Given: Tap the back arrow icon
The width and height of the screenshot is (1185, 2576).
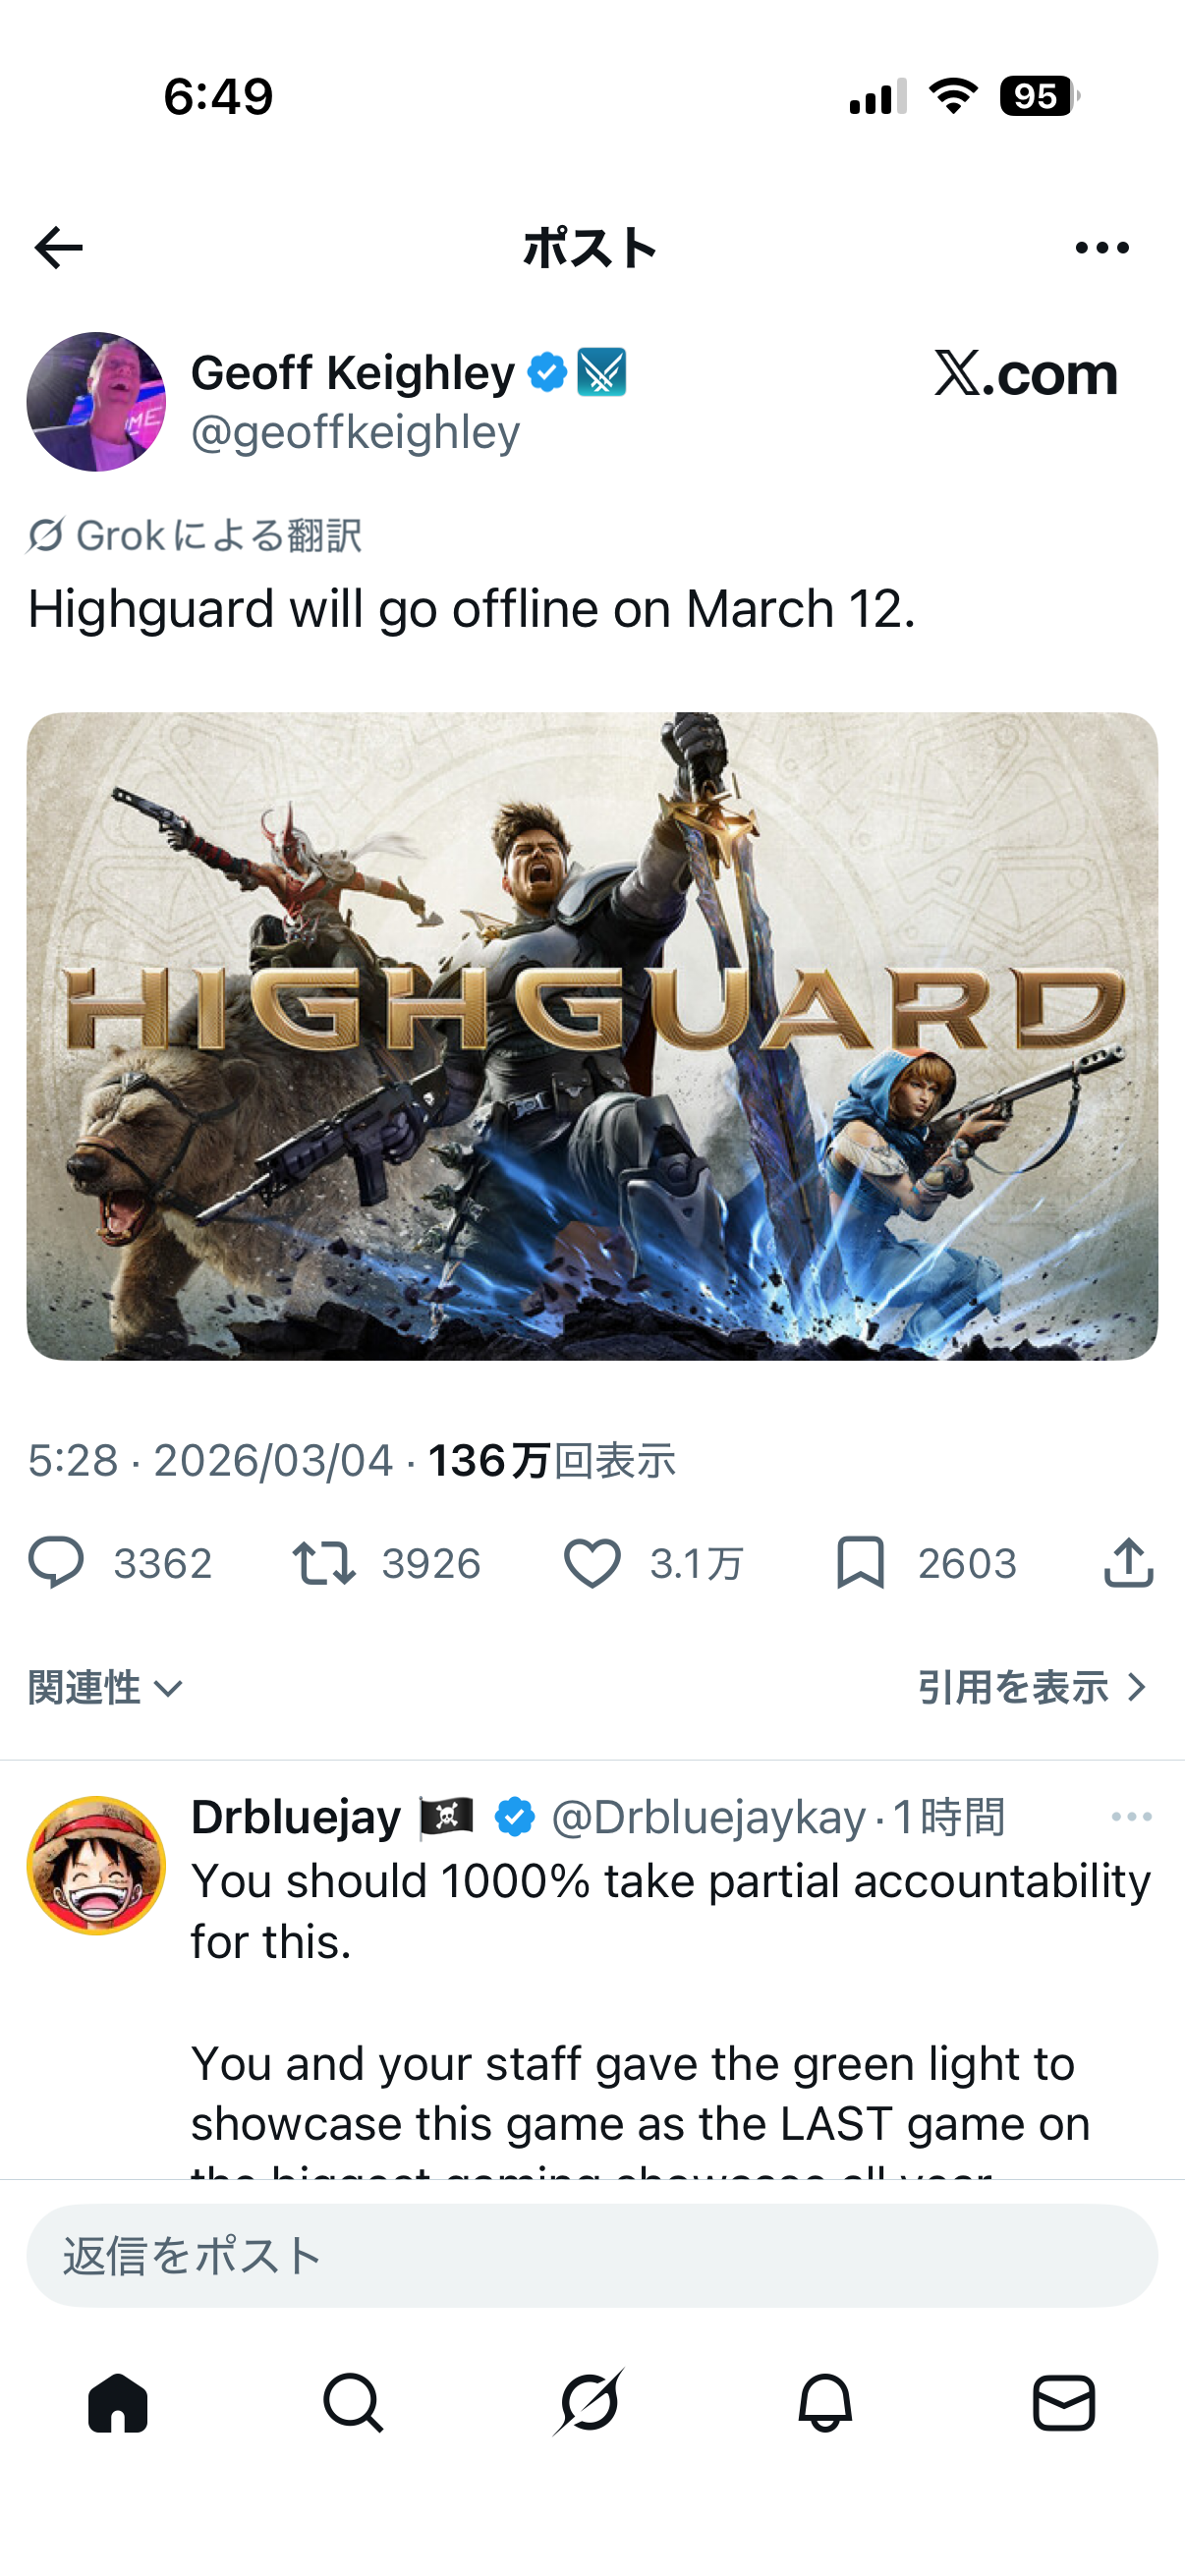Looking at the screenshot, I should pos(58,248).
